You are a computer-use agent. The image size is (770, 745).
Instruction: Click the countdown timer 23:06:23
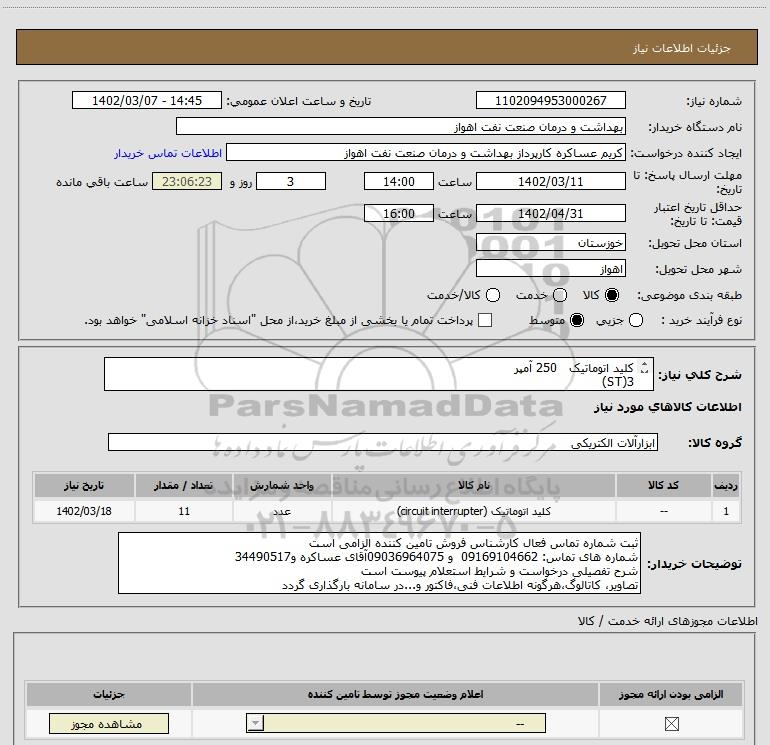pos(187,181)
